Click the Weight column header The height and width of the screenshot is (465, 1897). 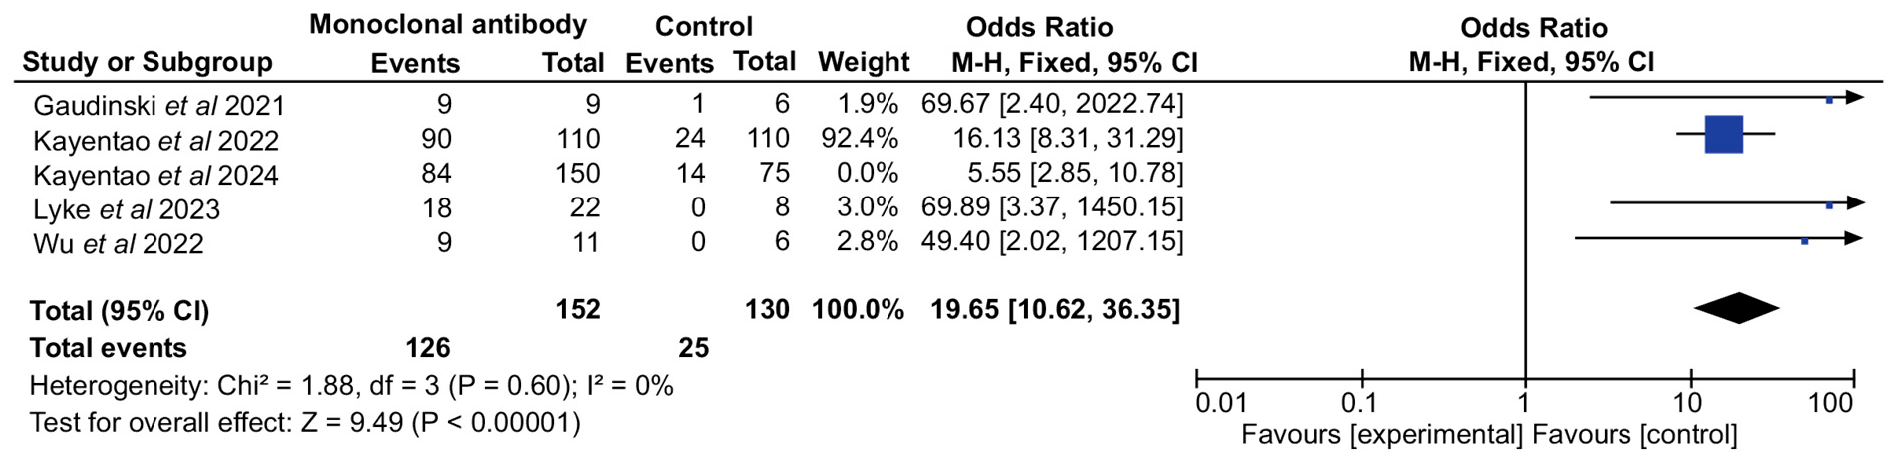click(x=863, y=62)
